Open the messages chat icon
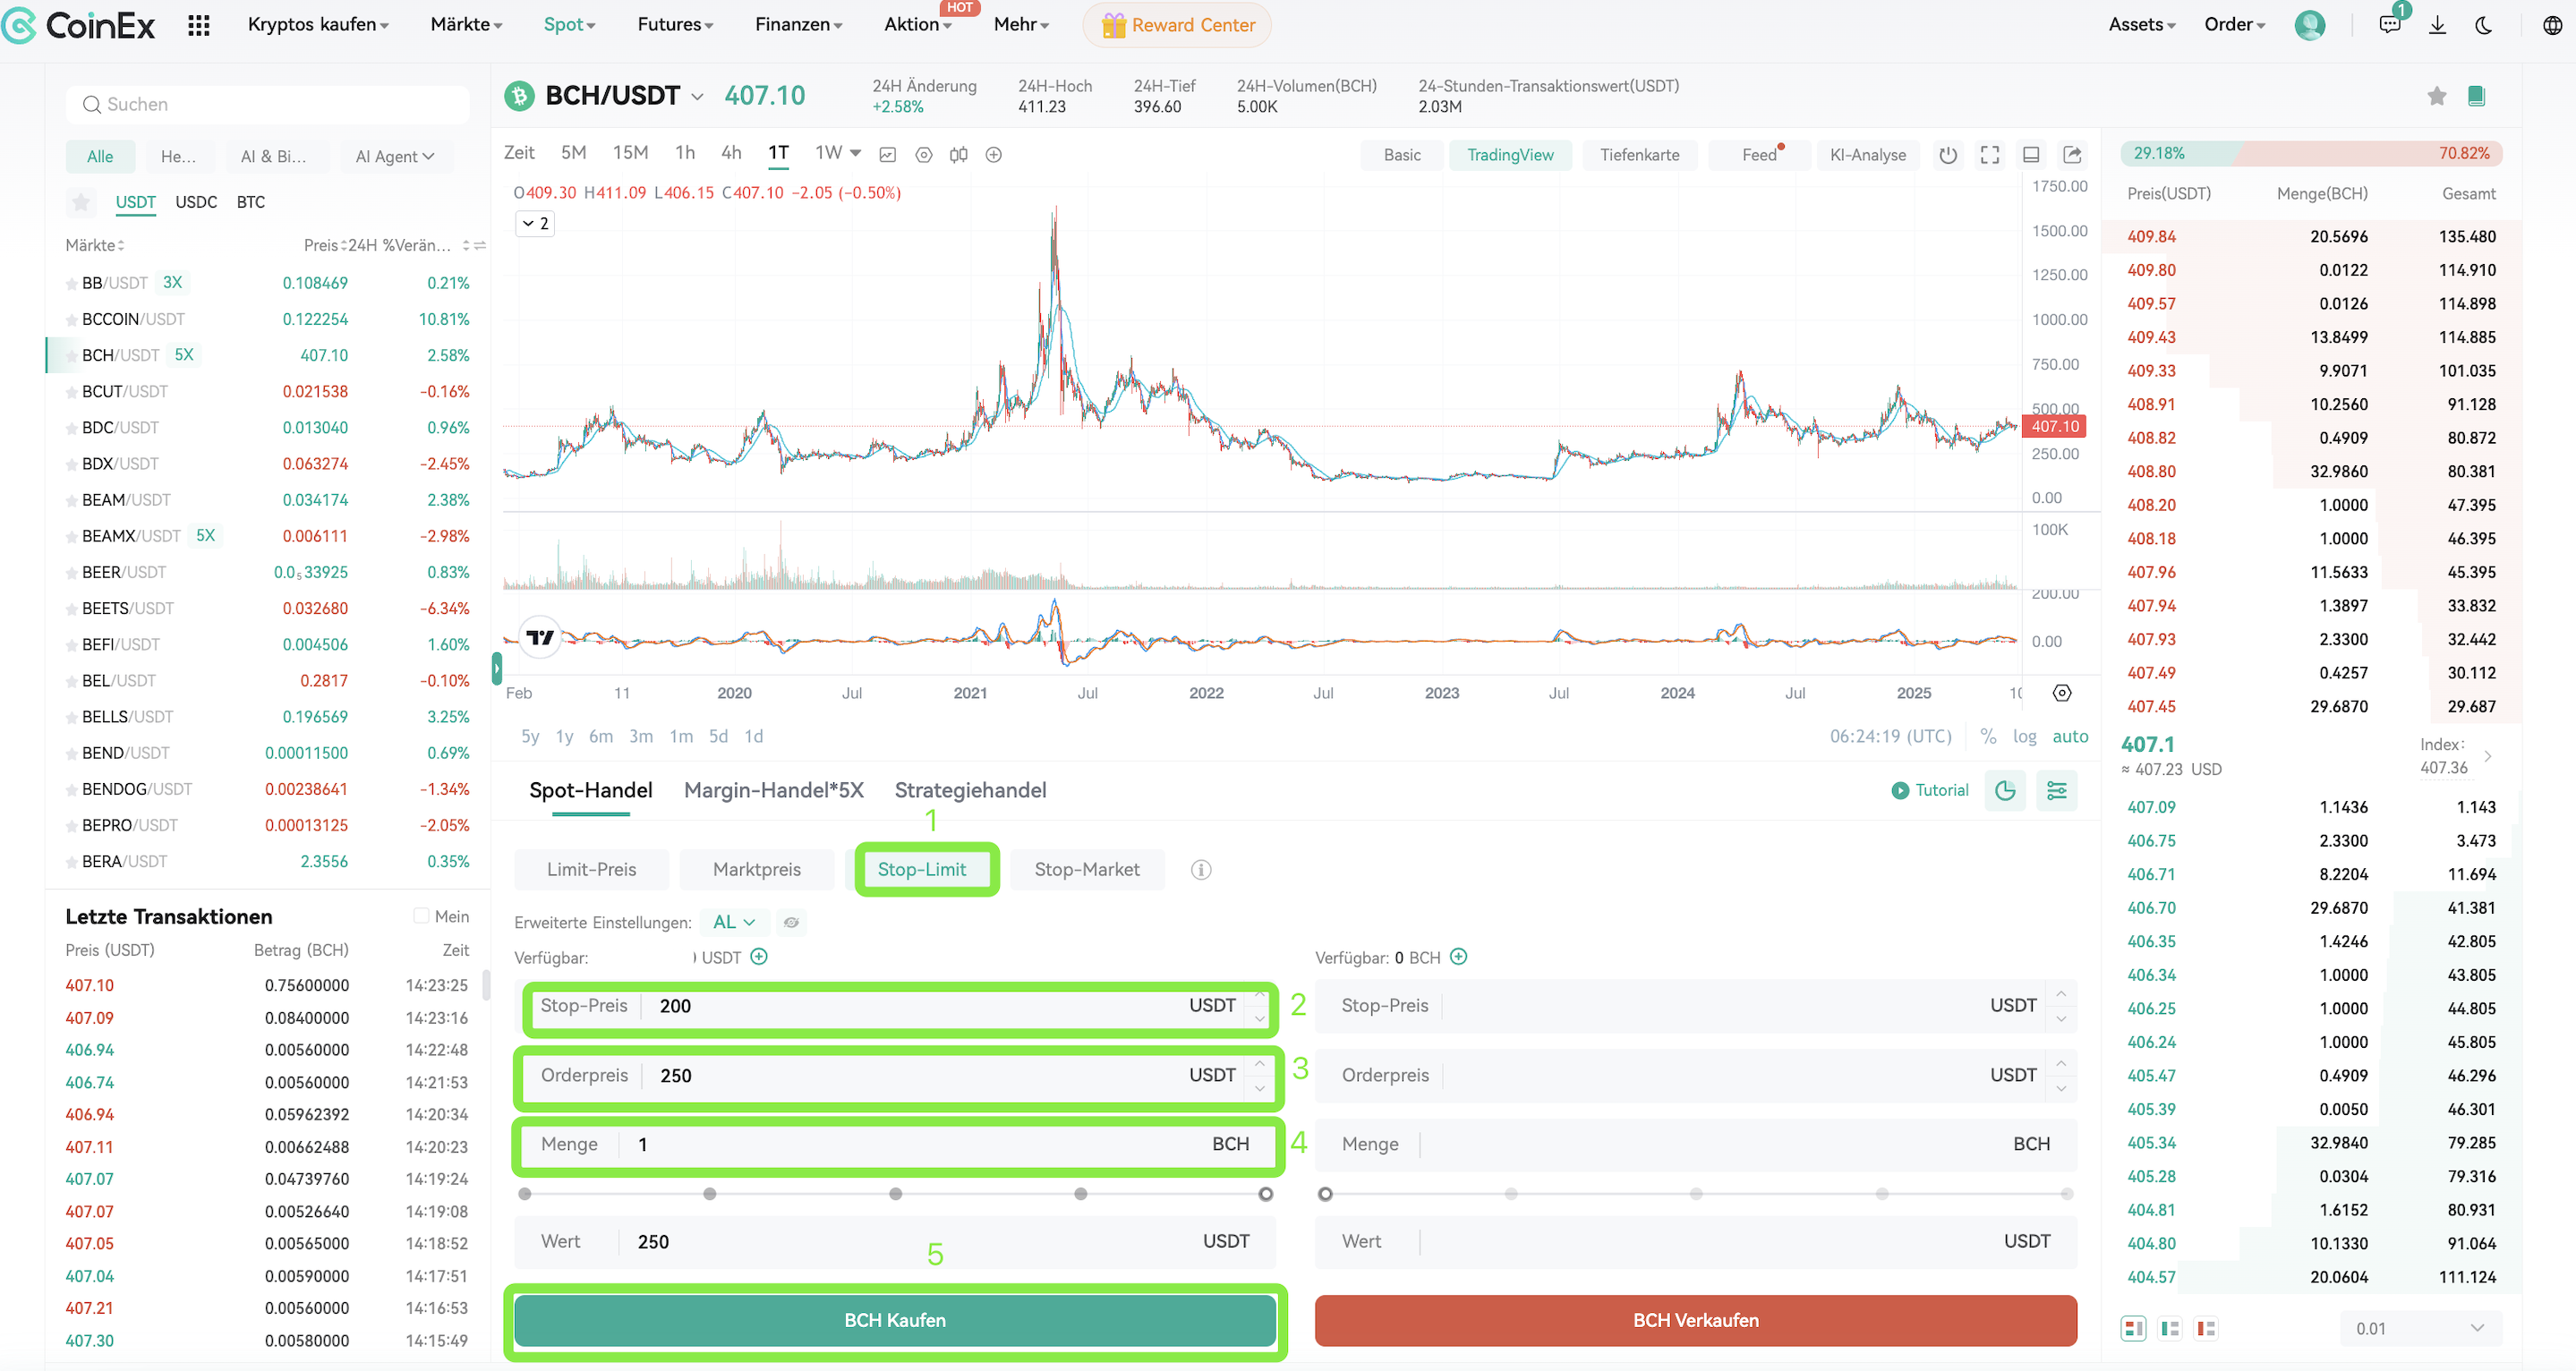 coord(2390,25)
